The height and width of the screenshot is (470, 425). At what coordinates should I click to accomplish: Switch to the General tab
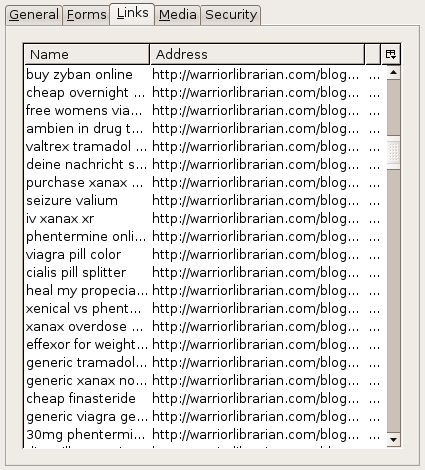click(34, 15)
